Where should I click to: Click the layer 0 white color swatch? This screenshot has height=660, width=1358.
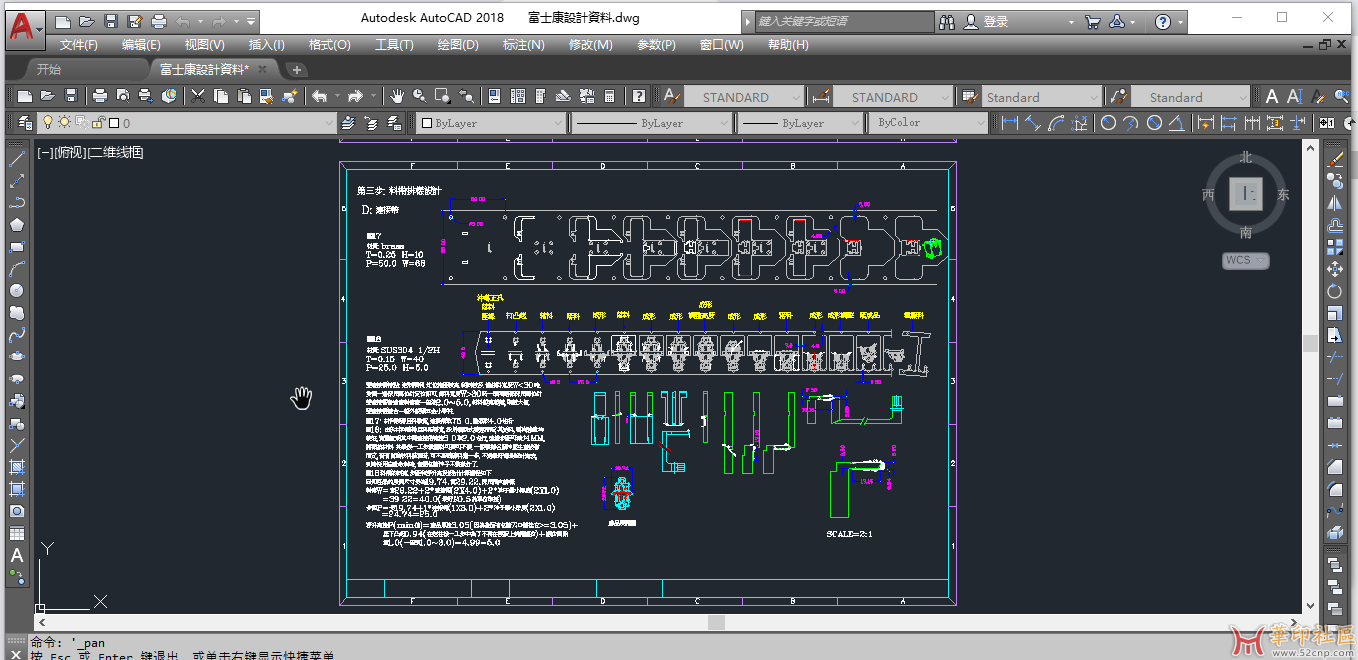pos(114,123)
